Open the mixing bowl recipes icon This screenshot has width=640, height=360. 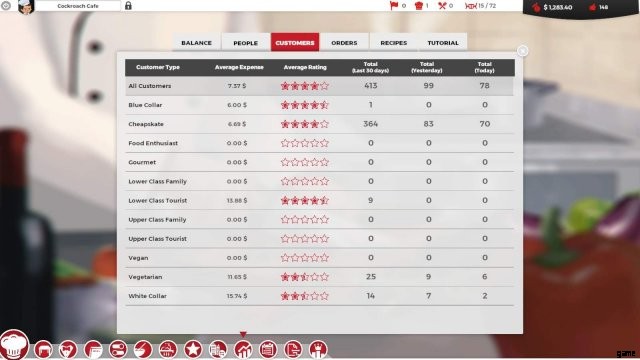143,350
